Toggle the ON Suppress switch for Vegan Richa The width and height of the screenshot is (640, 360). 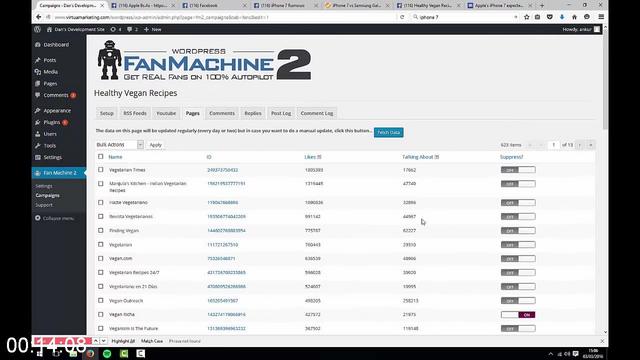(x=518, y=315)
